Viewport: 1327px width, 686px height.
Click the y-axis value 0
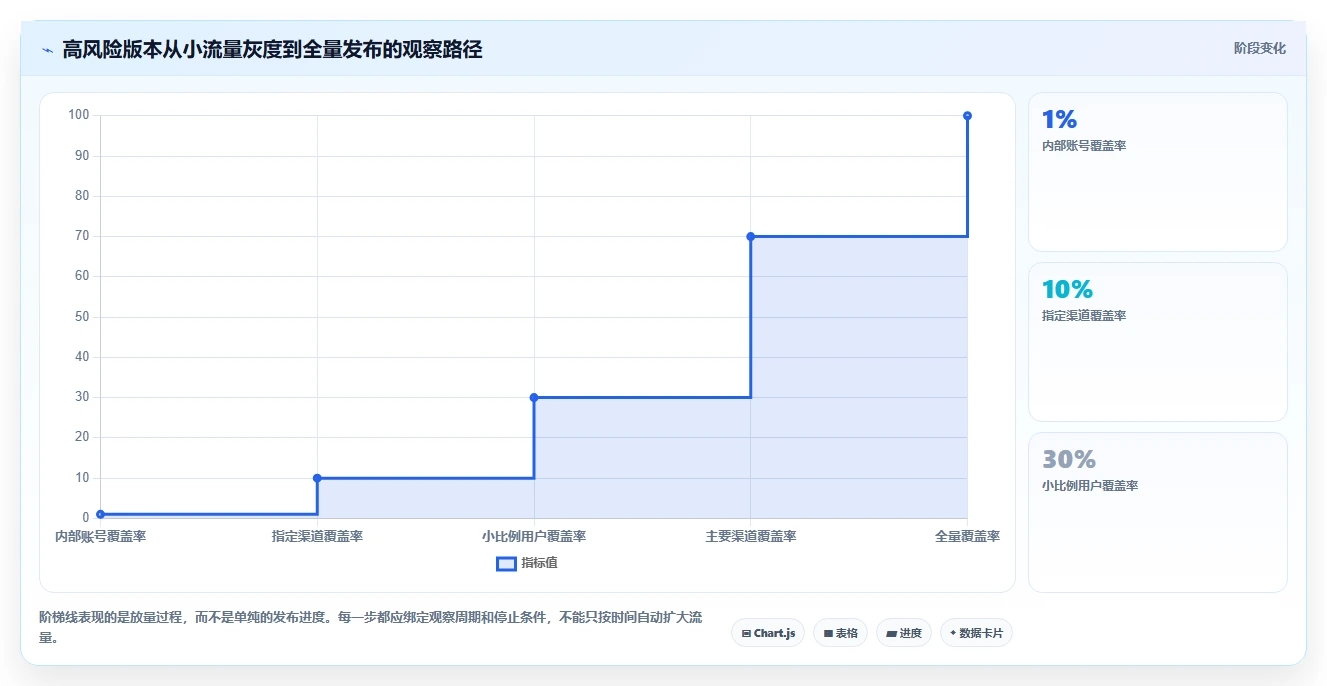pos(86,518)
